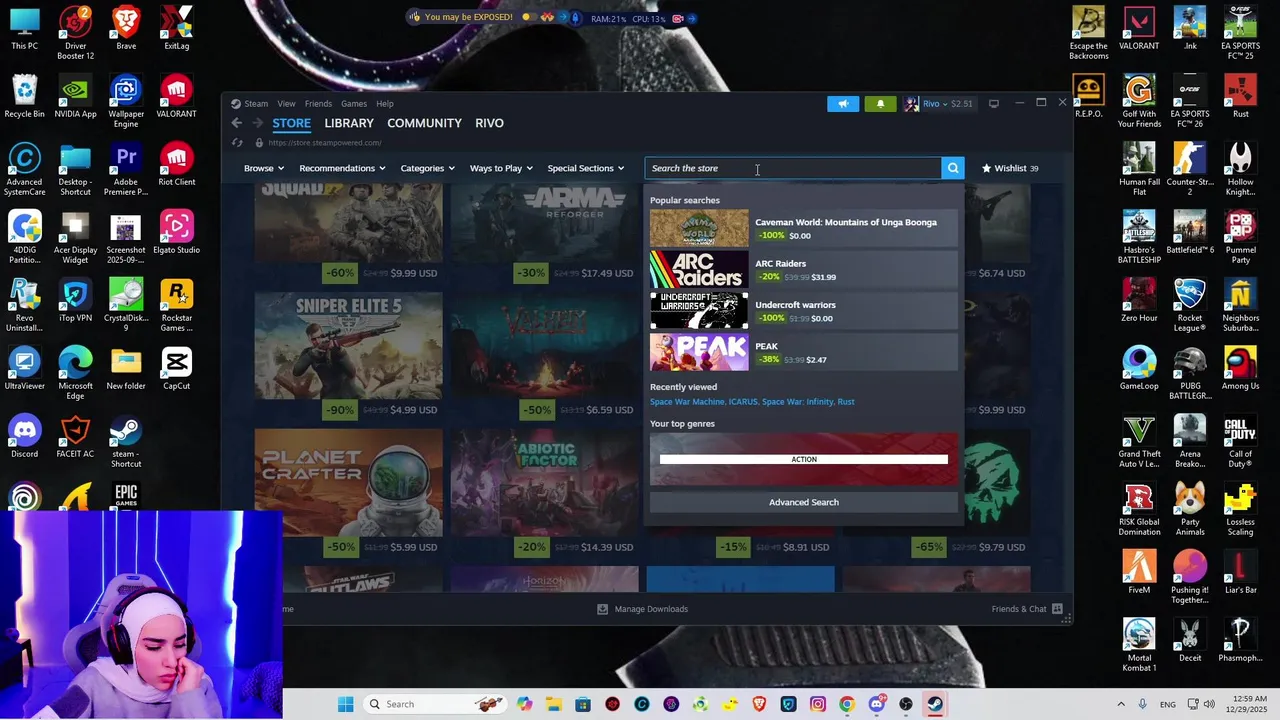Open Steam notifications bell button
This screenshot has width=1280, height=720.
pos(880,104)
